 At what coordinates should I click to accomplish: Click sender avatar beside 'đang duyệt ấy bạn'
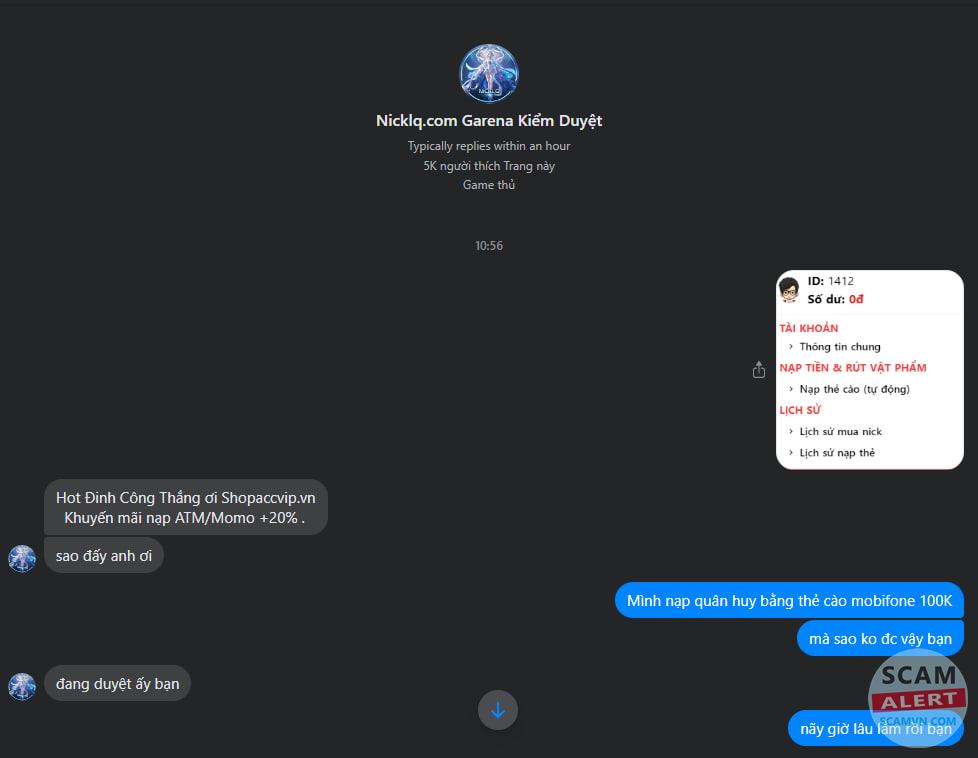click(x=22, y=686)
